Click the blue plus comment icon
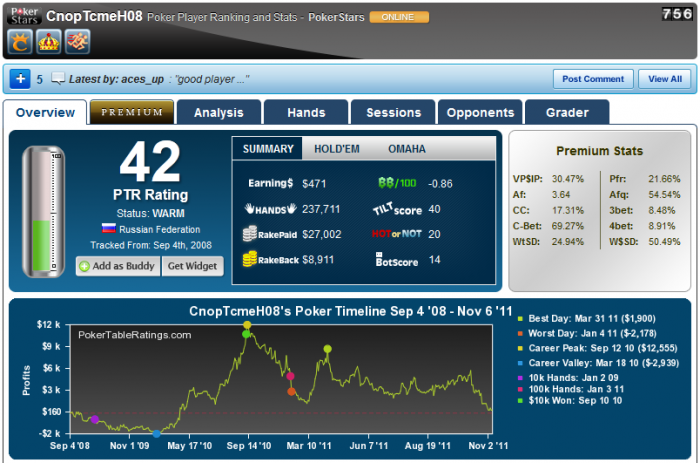Image resolution: width=700 pixels, height=463 pixels. (20, 79)
